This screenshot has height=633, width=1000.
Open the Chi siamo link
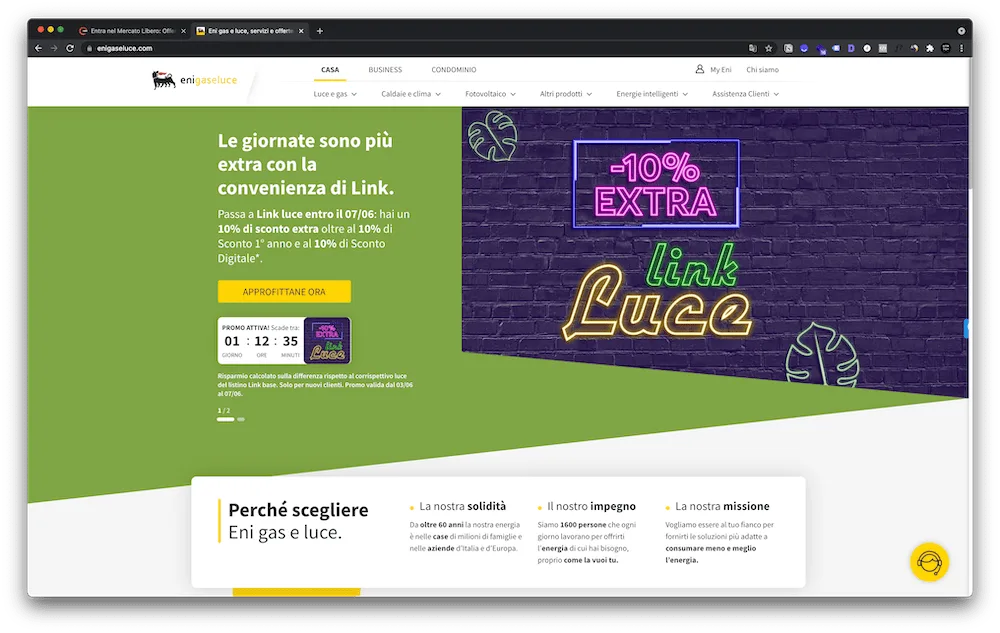click(762, 69)
